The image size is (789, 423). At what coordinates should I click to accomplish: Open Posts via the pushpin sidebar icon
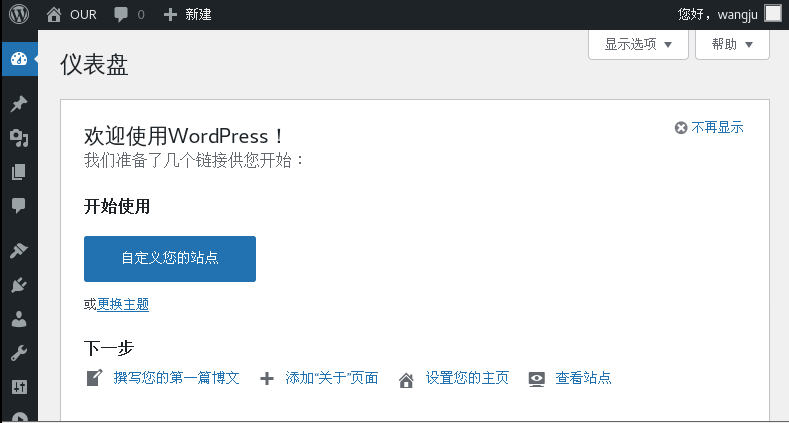(x=19, y=104)
